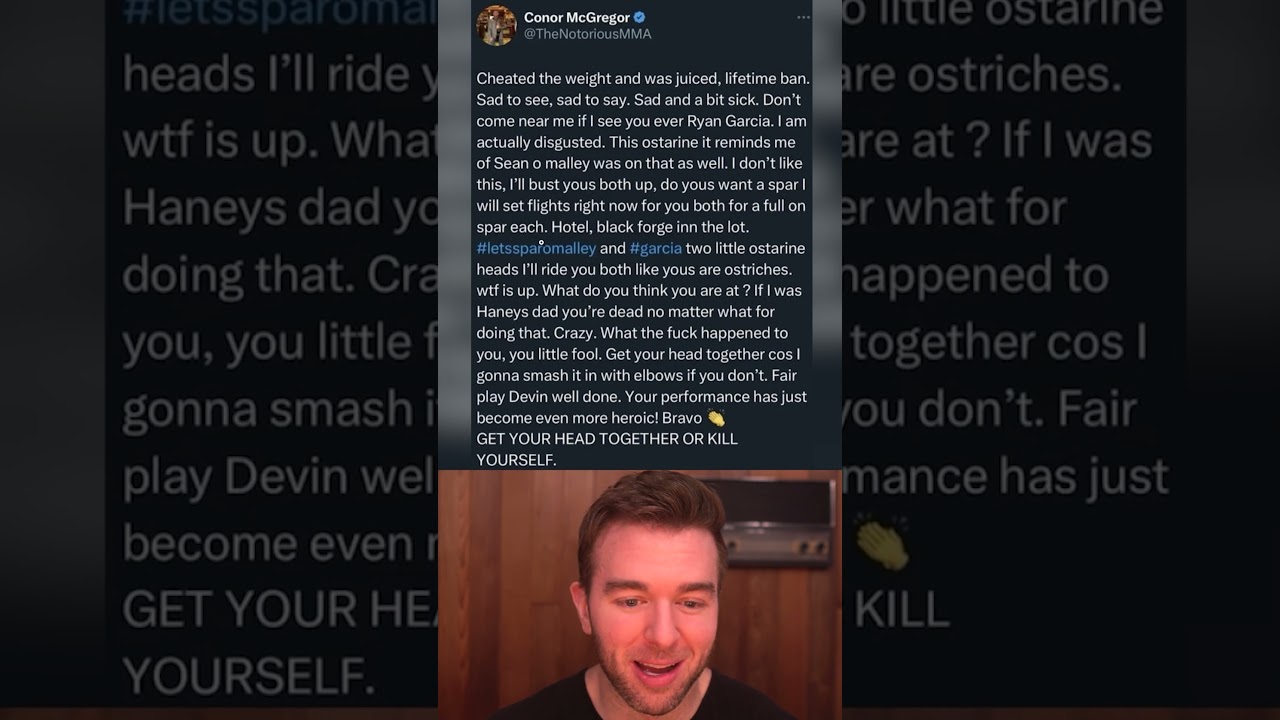
Task: Click the small clapping hands emoji after Bravo
Action: pyautogui.click(x=716, y=418)
